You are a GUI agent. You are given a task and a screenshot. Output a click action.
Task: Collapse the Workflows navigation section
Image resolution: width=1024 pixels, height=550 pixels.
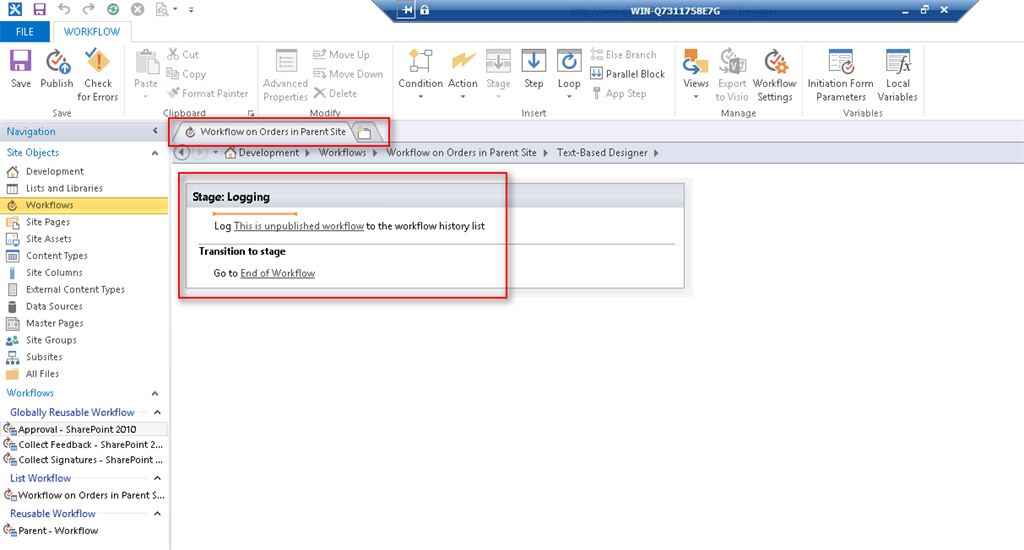click(x=155, y=393)
